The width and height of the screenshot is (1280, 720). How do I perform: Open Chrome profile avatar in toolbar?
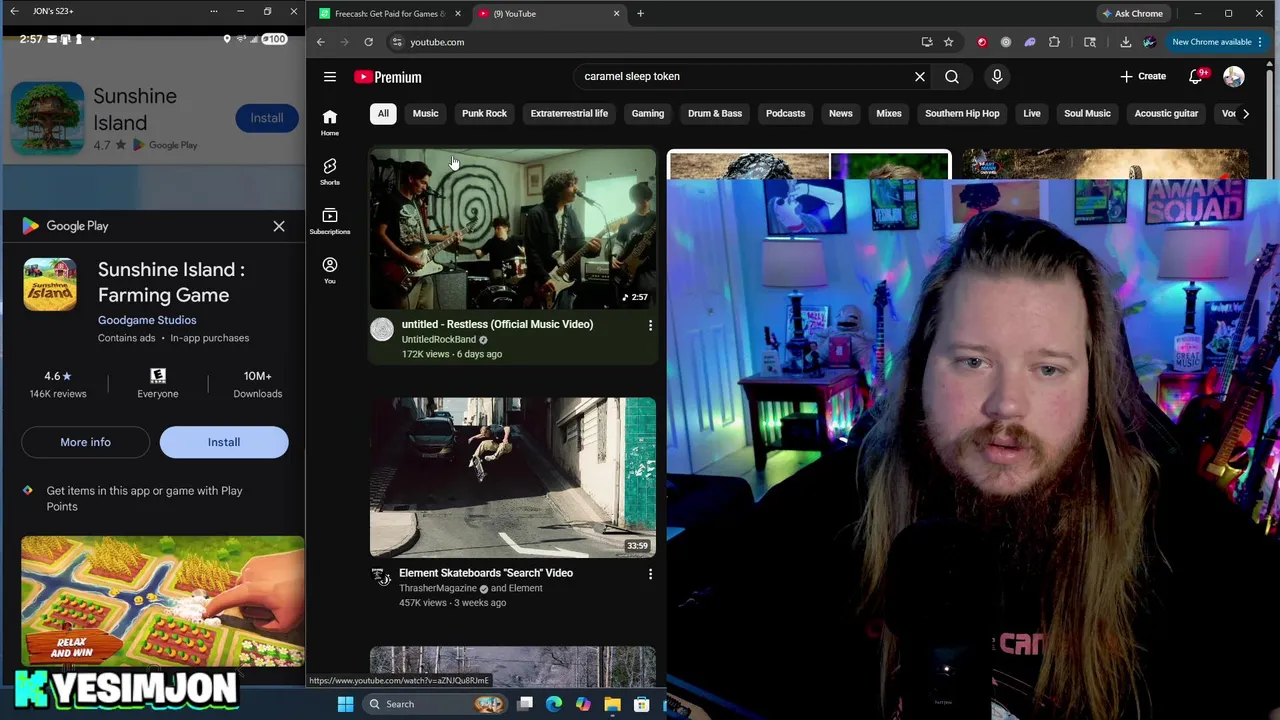click(x=1149, y=42)
